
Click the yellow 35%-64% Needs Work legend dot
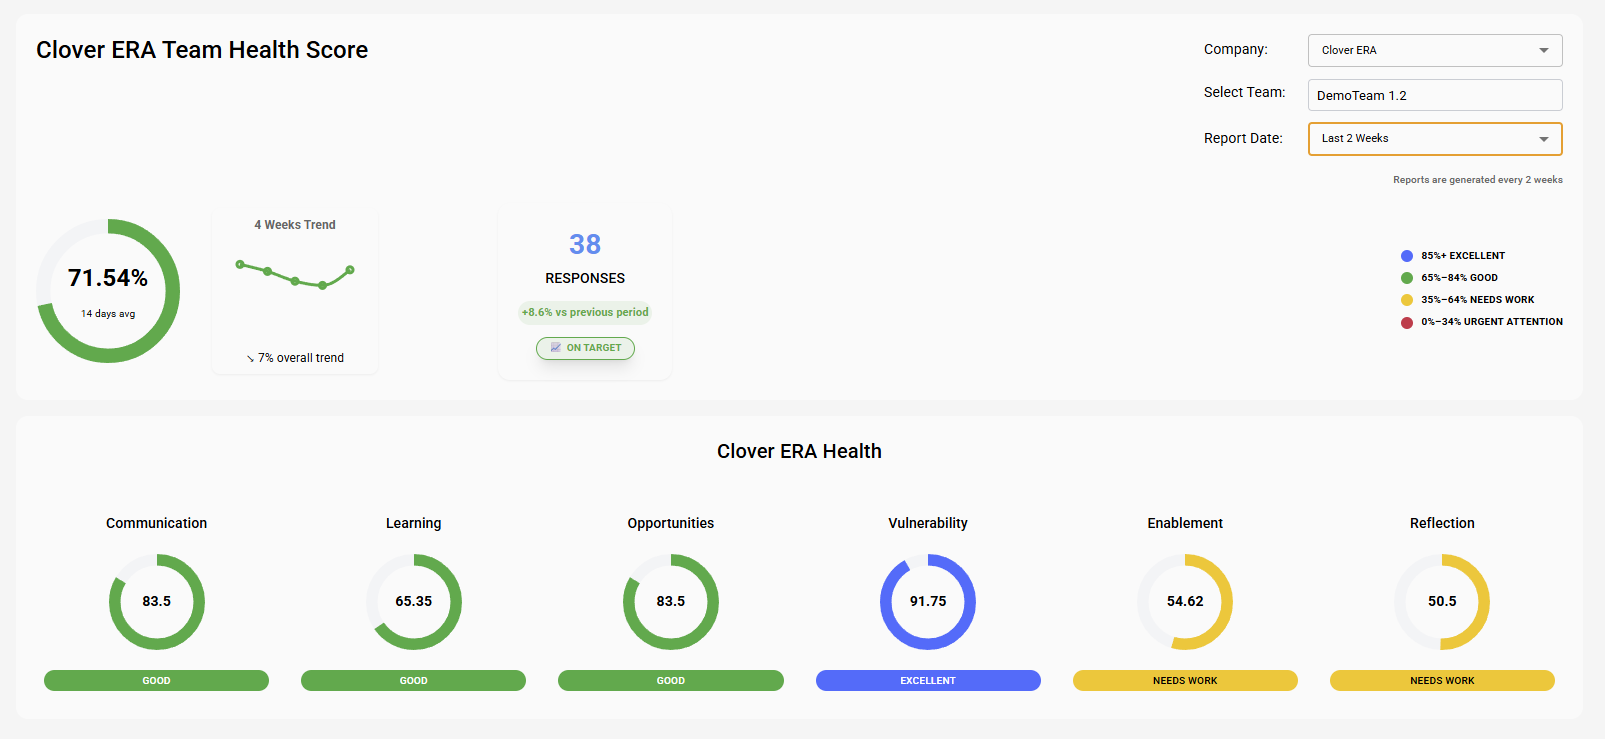pyautogui.click(x=1407, y=300)
